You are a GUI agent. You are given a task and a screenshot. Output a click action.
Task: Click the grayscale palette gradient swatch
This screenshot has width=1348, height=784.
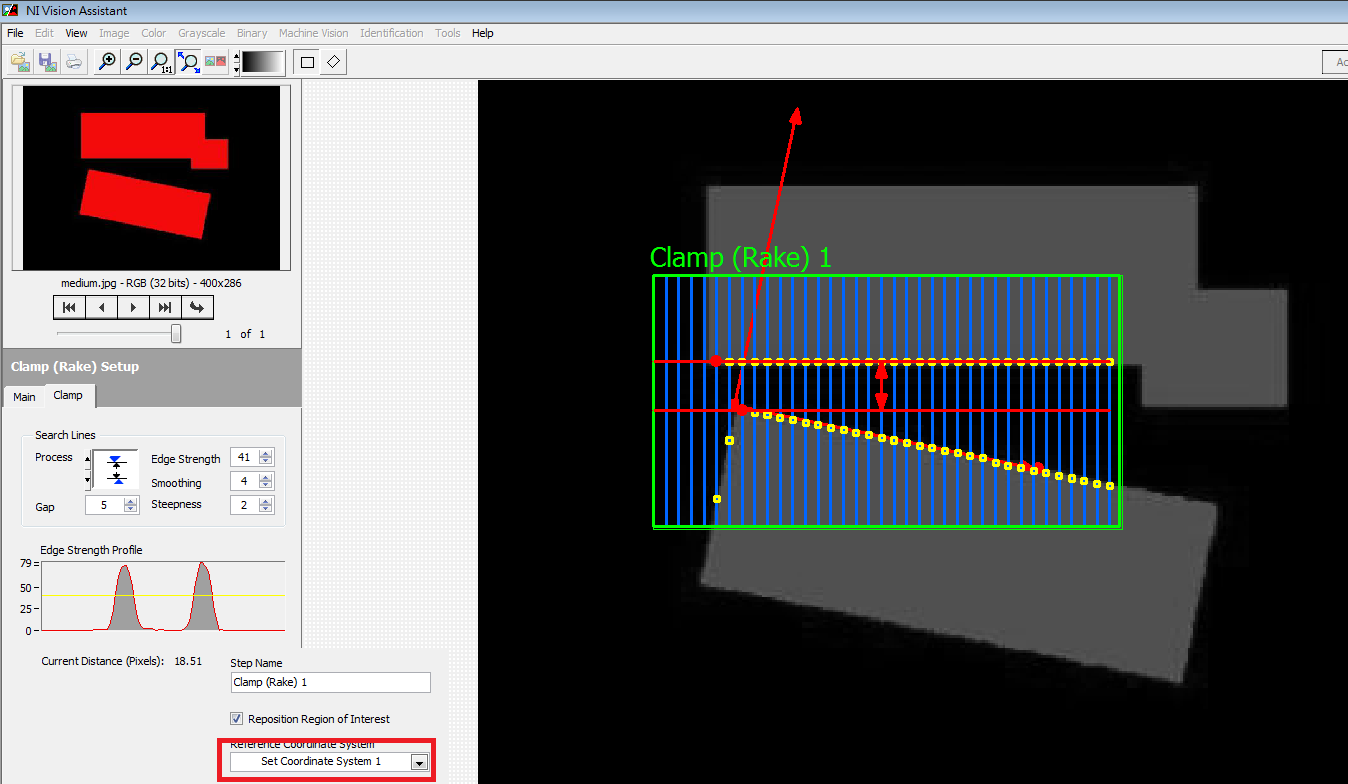click(263, 62)
